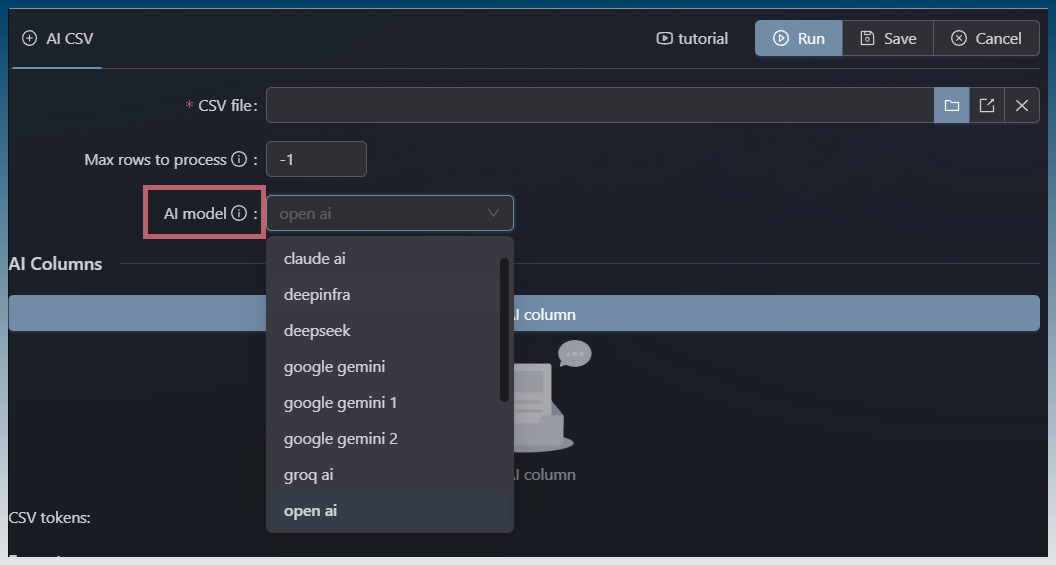Click the folder icon to browse CSV file
The height and width of the screenshot is (565, 1056).
(x=951, y=105)
